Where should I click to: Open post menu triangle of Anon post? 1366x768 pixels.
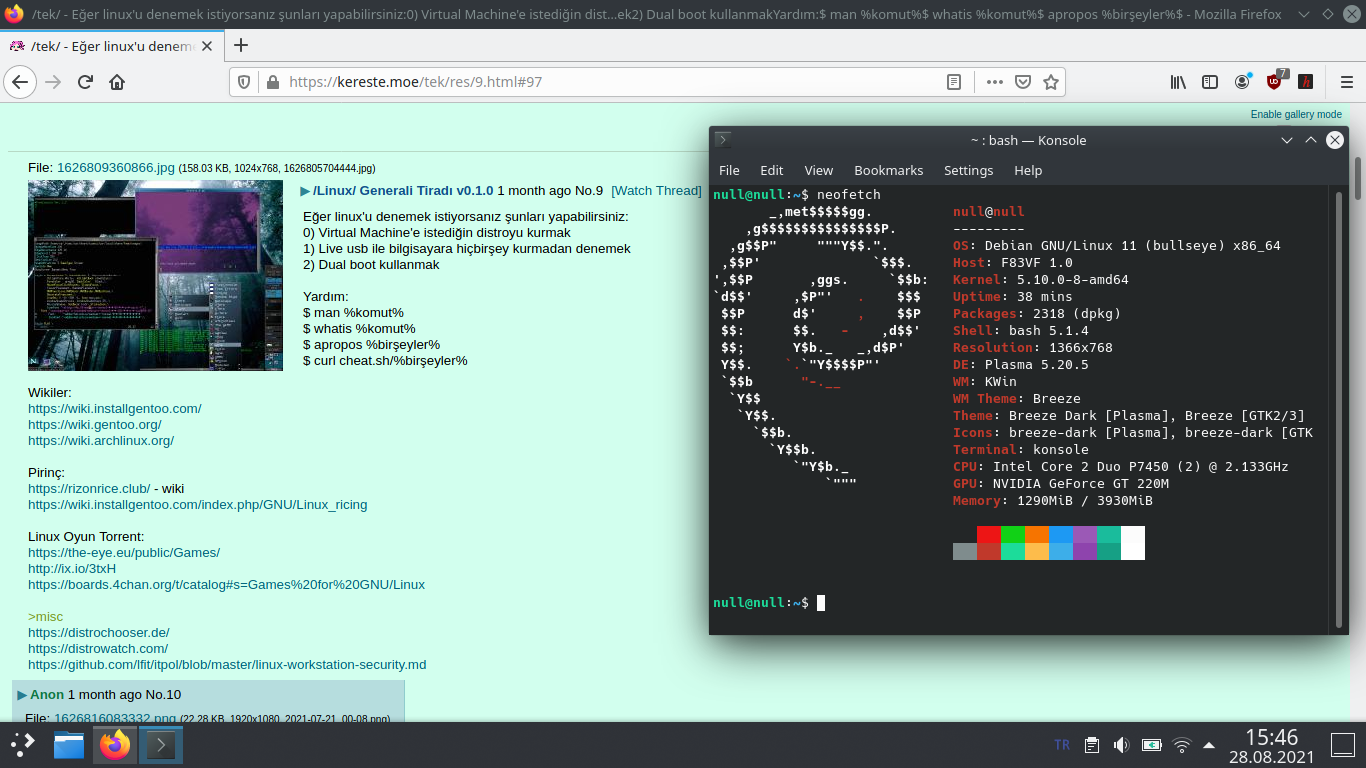[22, 694]
